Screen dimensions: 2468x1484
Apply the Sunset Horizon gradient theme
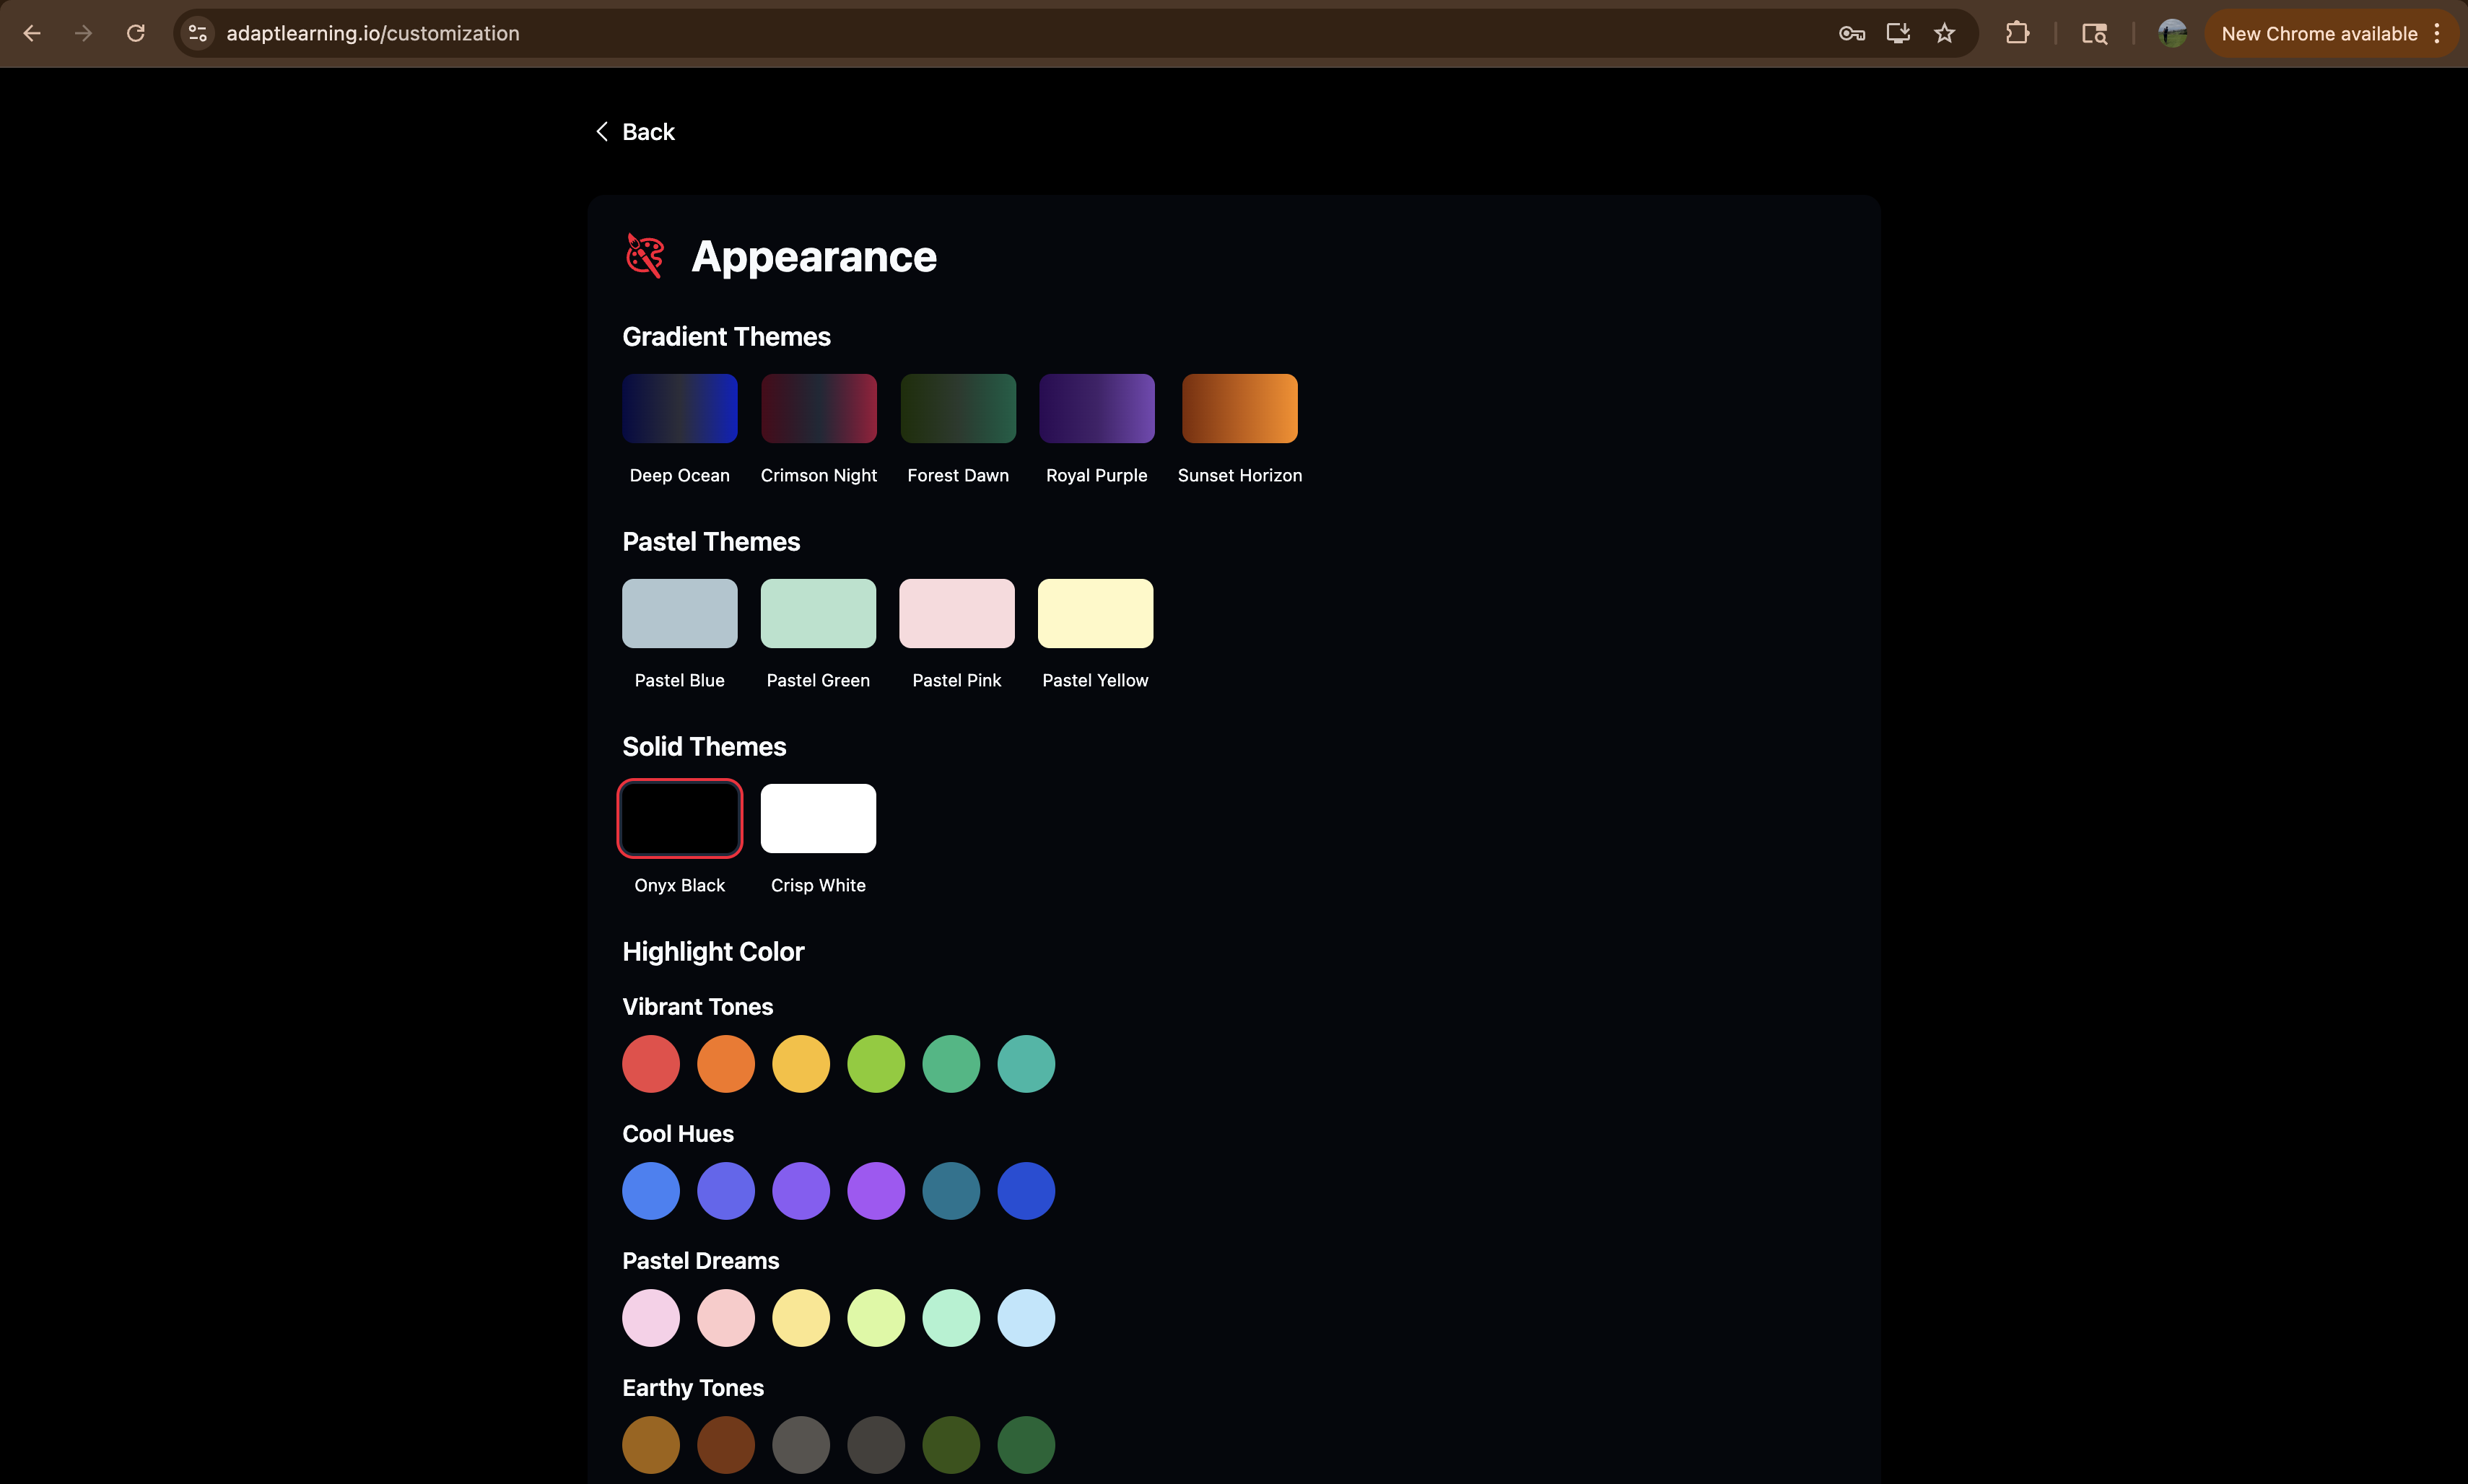point(1239,408)
